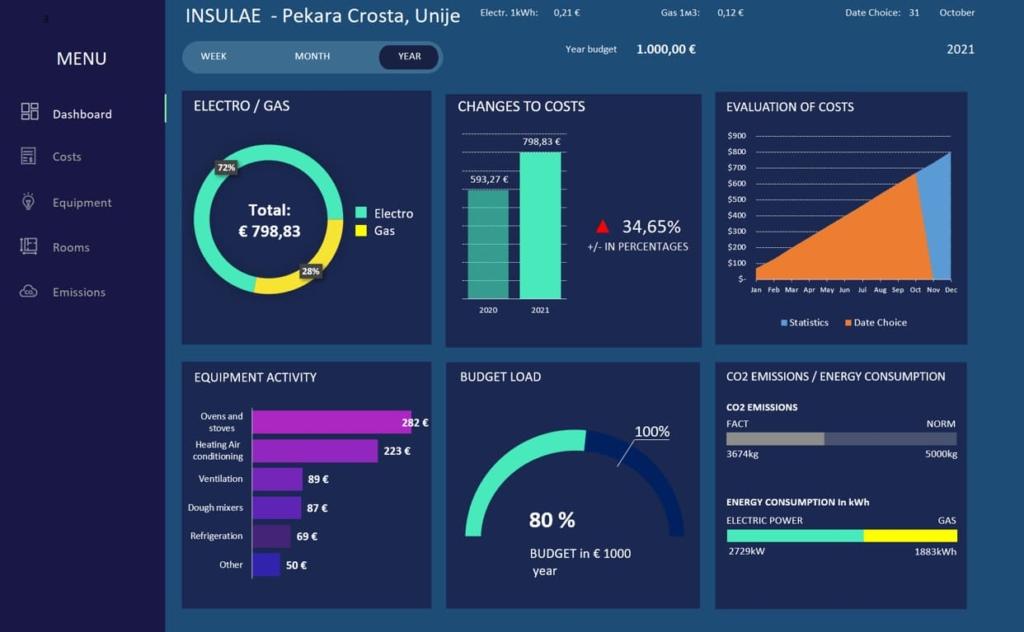Click the Electro legend color swatch
Image resolution: width=1024 pixels, height=632 pixels.
(x=362, y=213)
